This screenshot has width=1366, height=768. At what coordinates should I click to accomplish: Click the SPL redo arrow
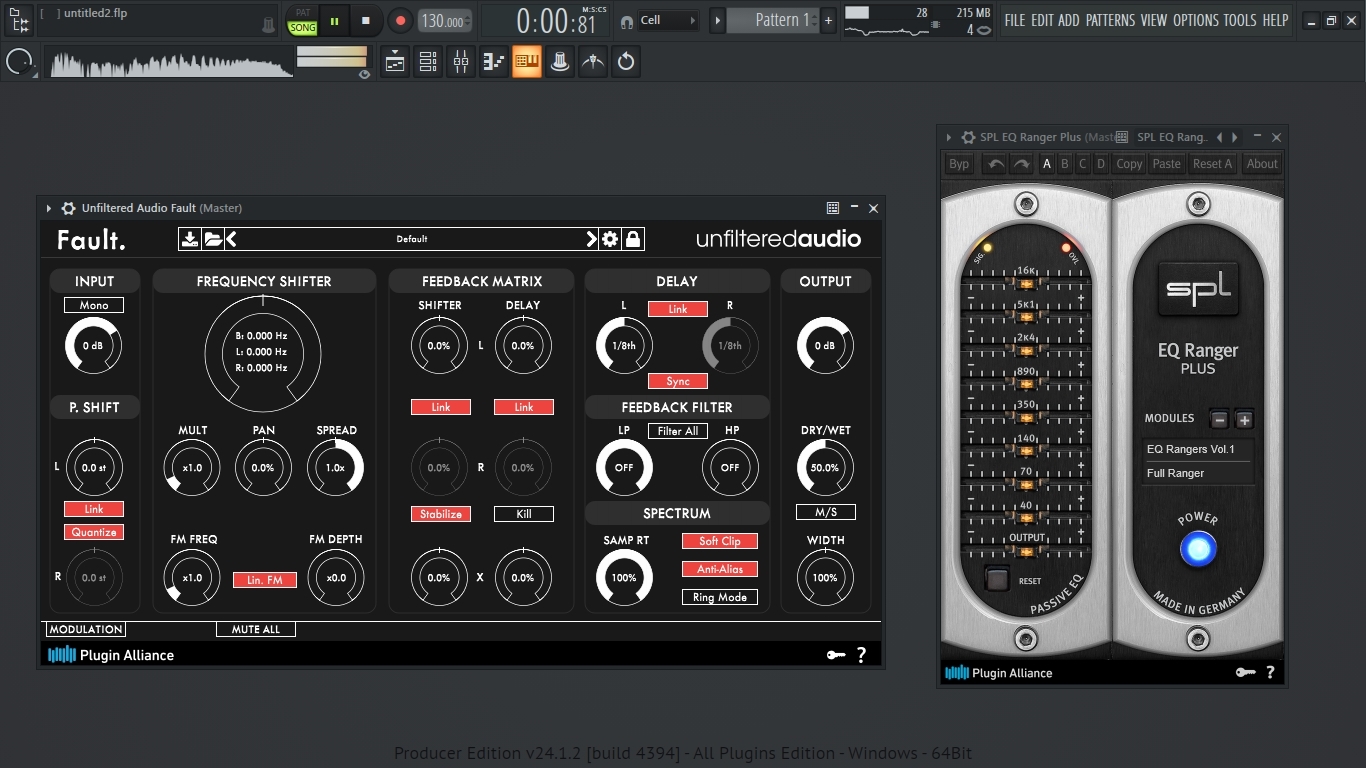[1021, 164]
